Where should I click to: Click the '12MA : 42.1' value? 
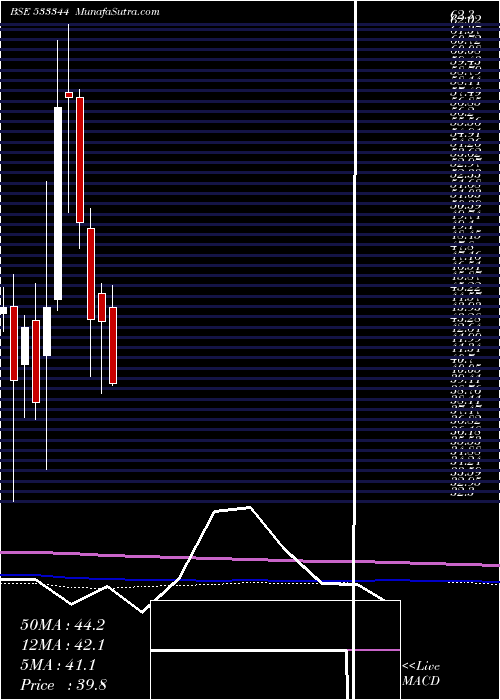pos(62,645)
